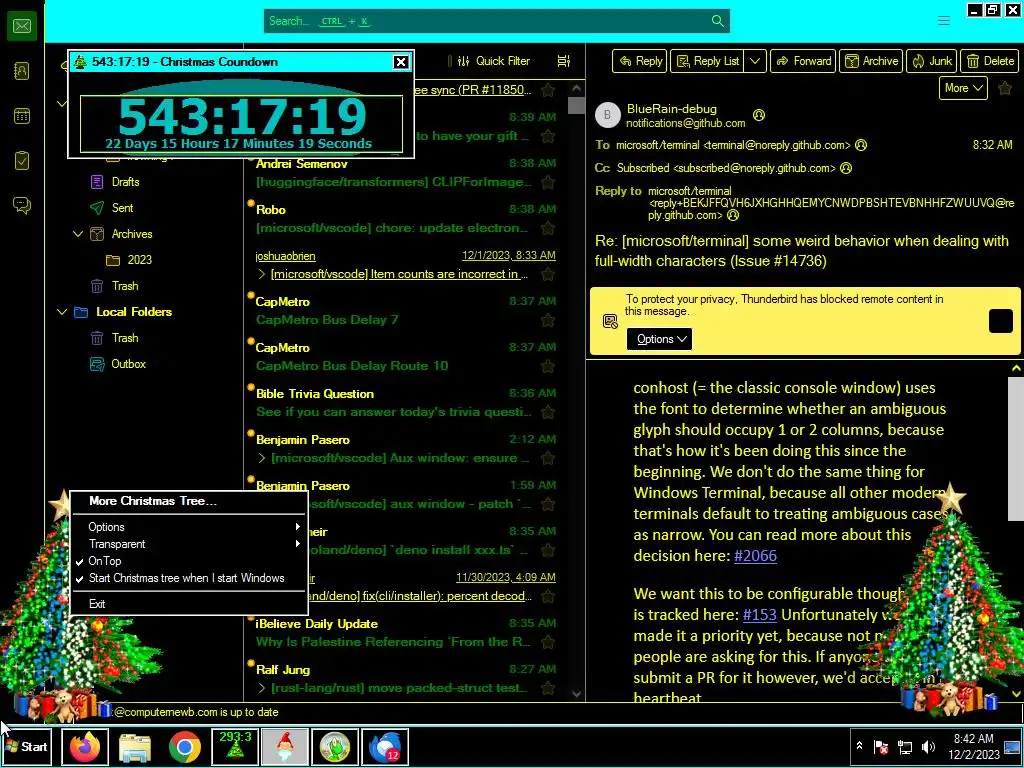
Task: Open the Chat sidebar icon
Action: coord(22,206)
